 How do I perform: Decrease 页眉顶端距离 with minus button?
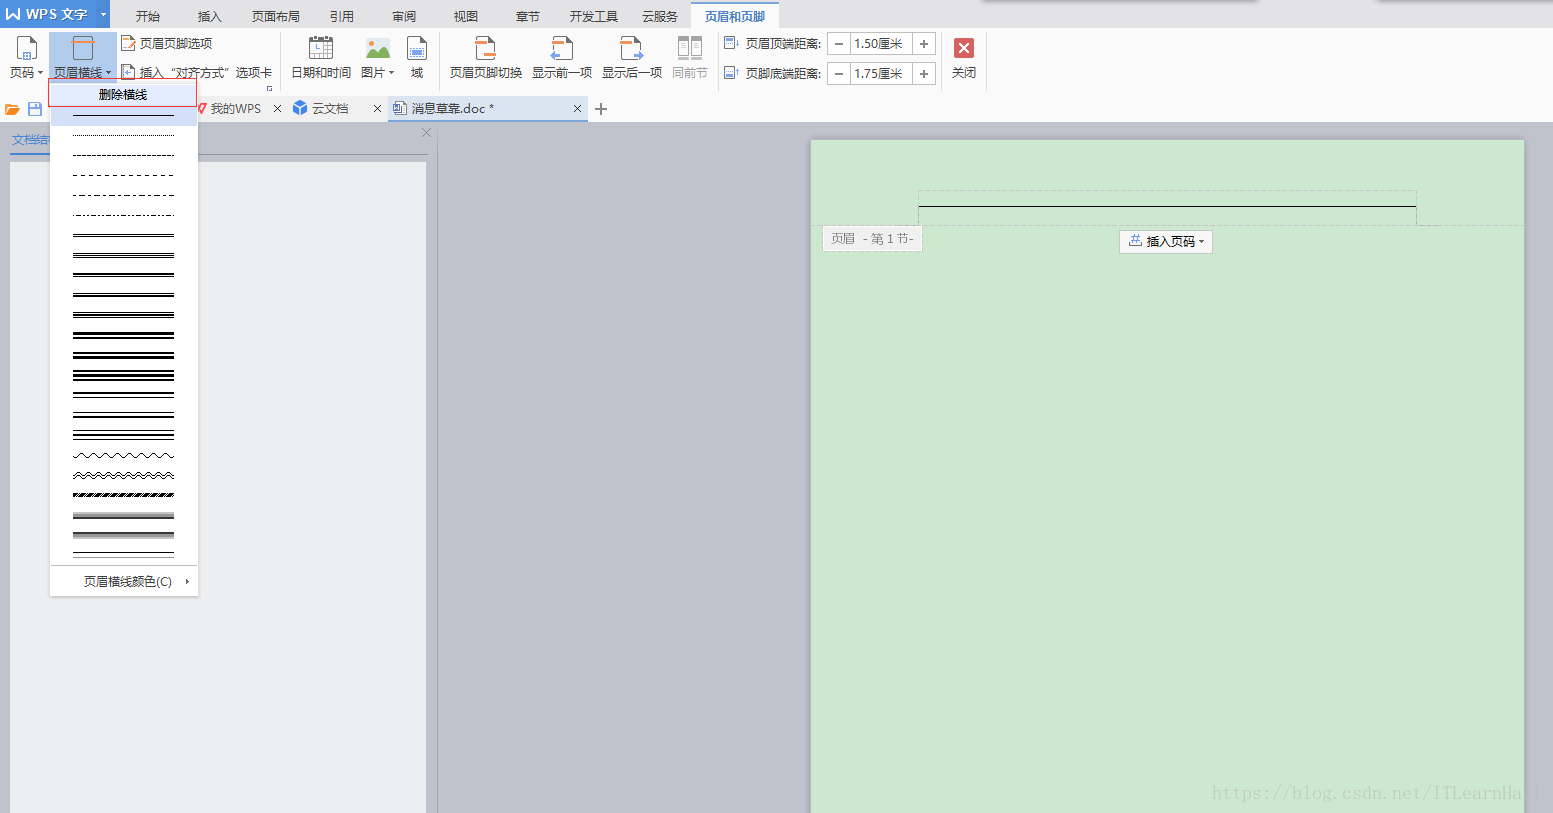click(839, 44)
